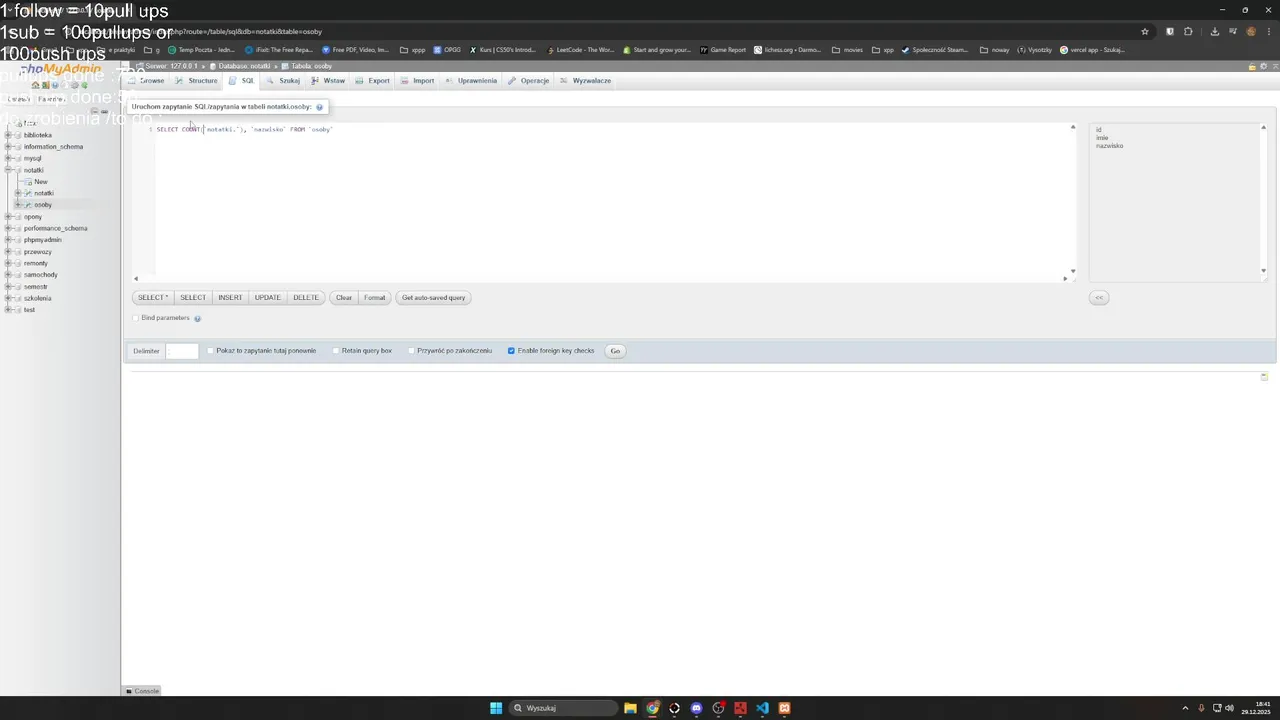Screen dimensions: 1280x720
Task: Open Bind parameters help icon
Action: coord(197,318)
